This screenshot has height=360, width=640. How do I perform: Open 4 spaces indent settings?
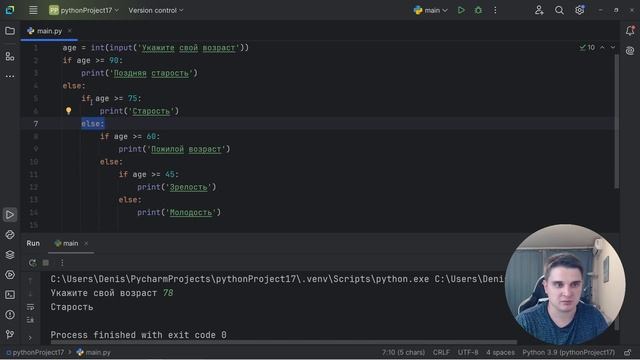click(x=500, y=352)
